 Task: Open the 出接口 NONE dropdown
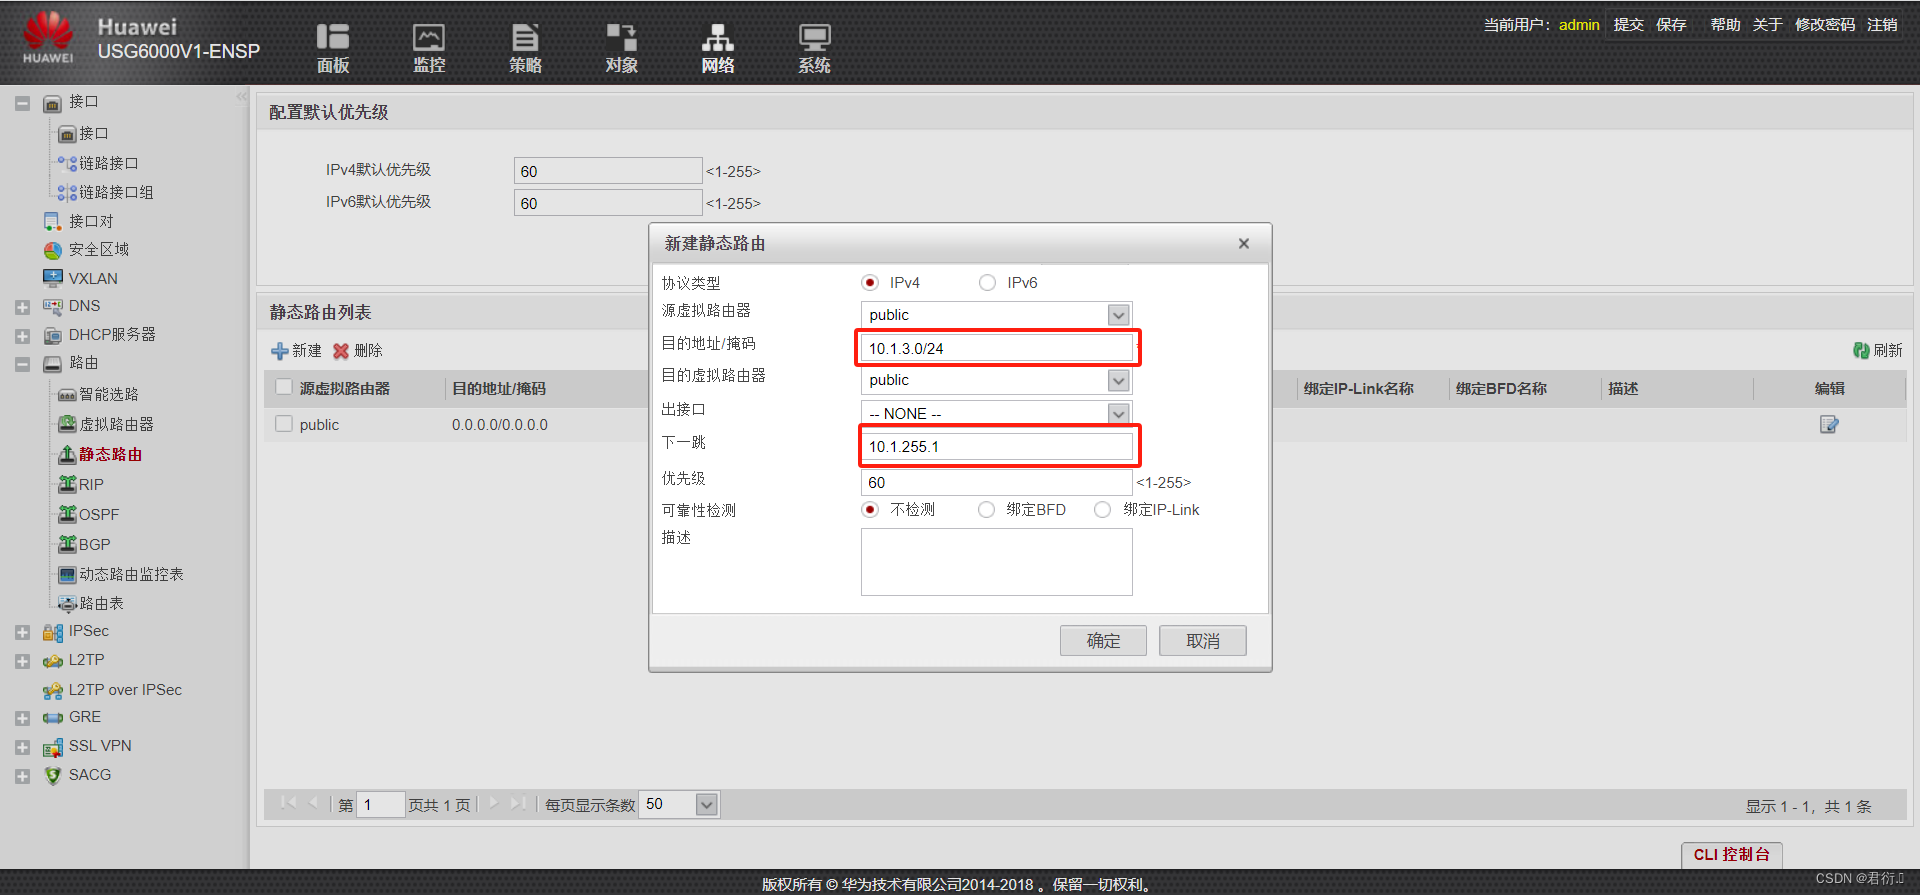click(x=1119, y=413)
